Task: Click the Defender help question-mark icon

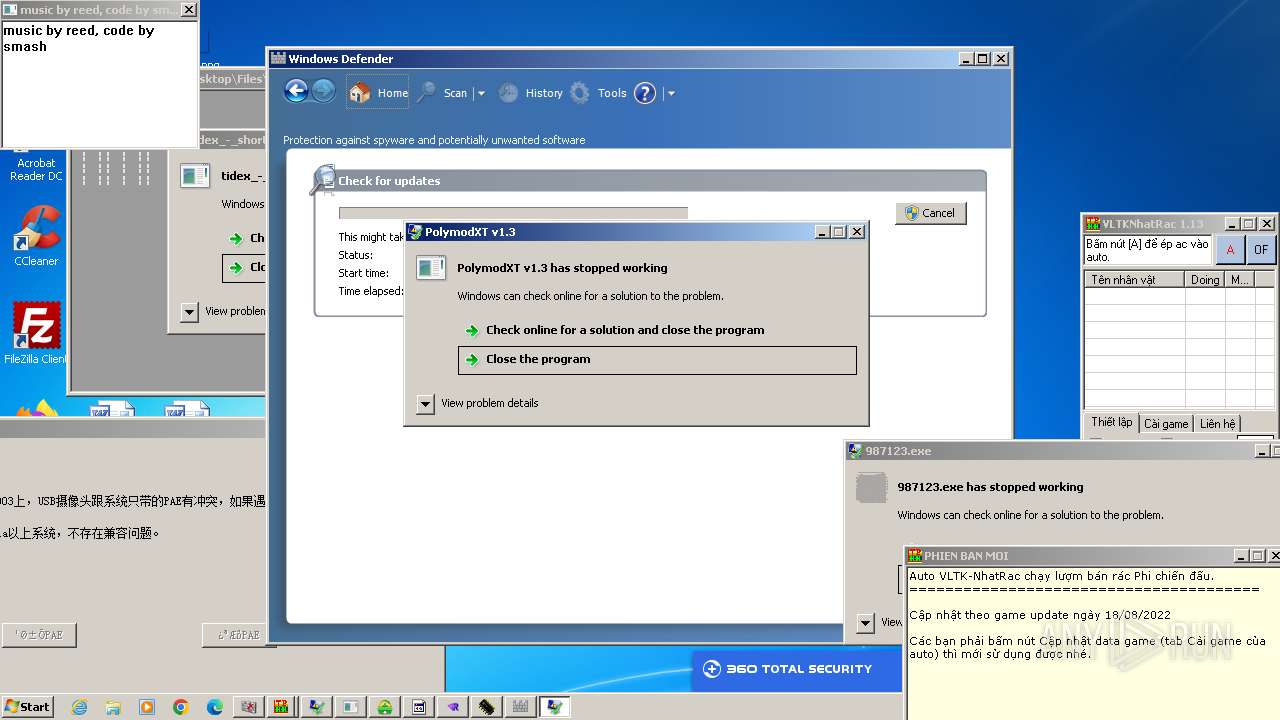Action: point(645,93)
